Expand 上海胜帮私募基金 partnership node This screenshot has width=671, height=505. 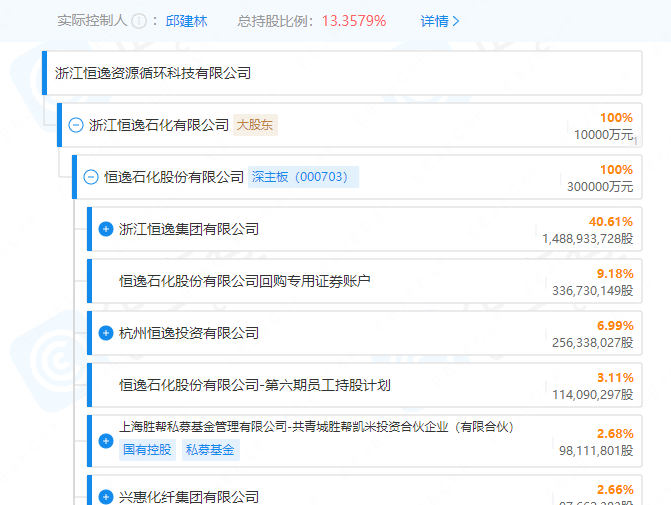point(106,441)
